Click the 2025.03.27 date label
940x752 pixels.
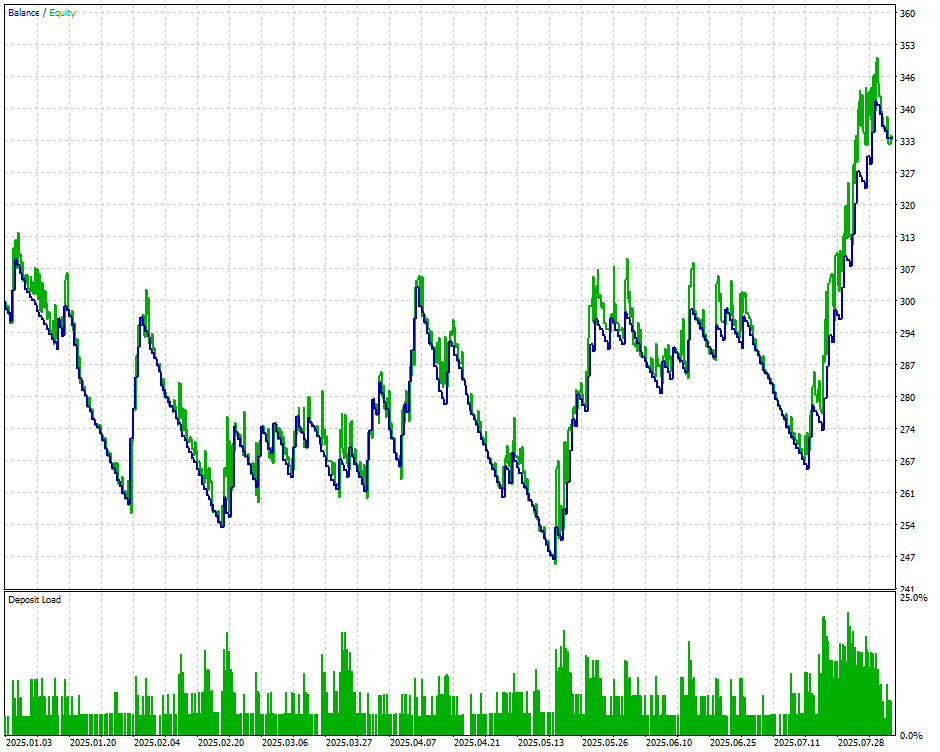pos(349,742)
